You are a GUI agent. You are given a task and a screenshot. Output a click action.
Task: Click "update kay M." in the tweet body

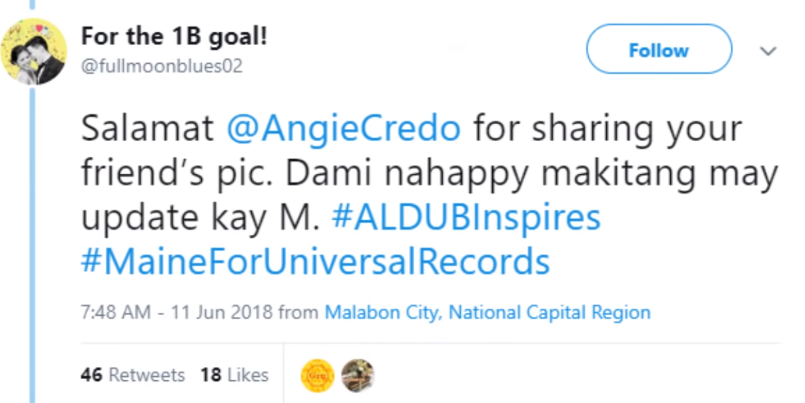pyautogui.click(x=201, y=219)
